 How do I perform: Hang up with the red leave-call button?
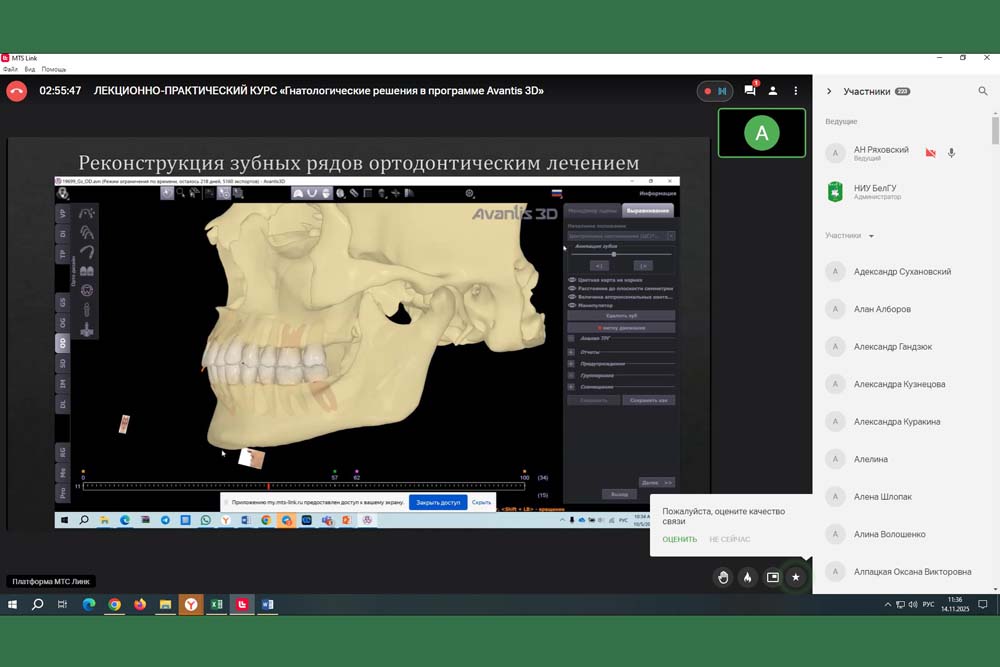pos(16,91)
